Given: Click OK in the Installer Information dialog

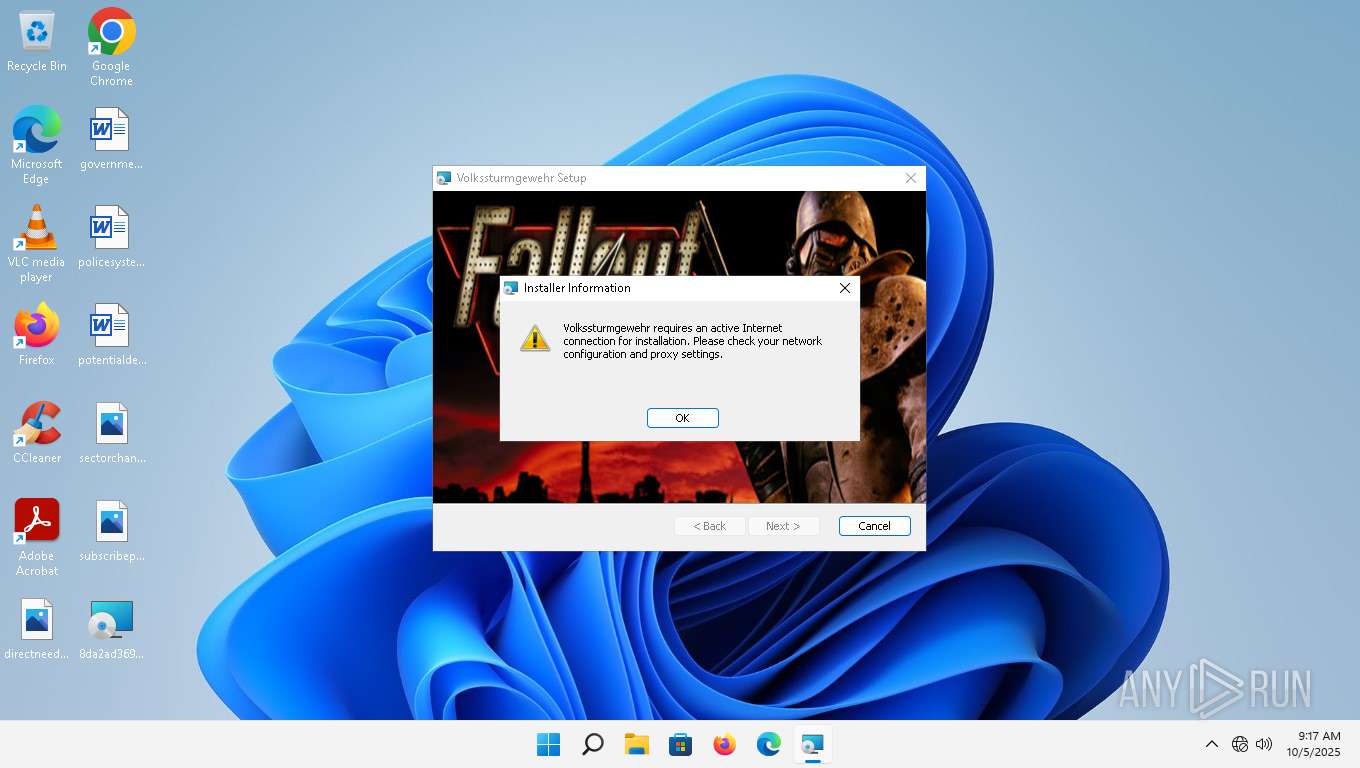Looking at the screenshot, I should 682,418.
